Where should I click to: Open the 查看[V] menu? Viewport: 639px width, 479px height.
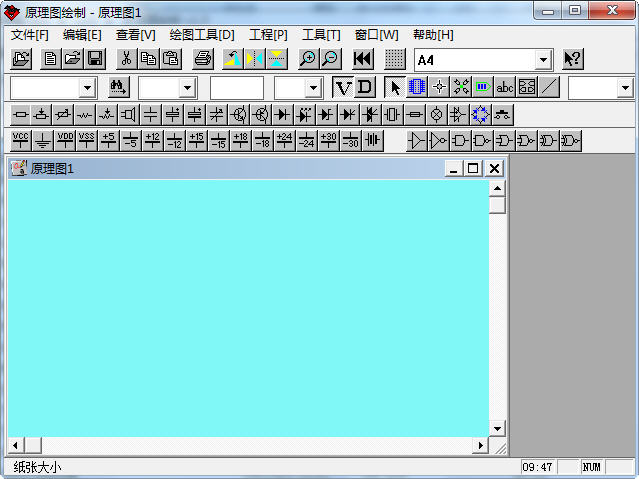coord(136,35)
